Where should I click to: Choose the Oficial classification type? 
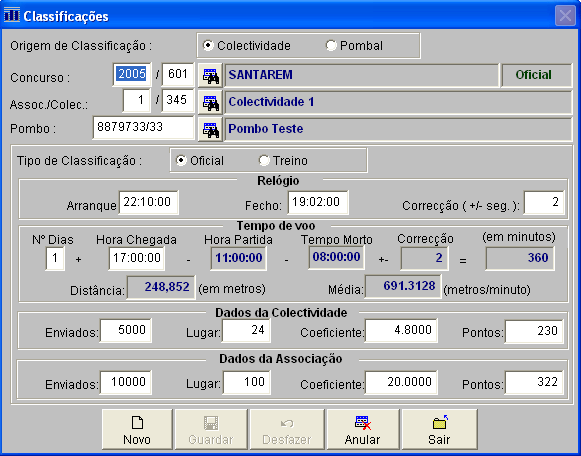coord(181,160)
